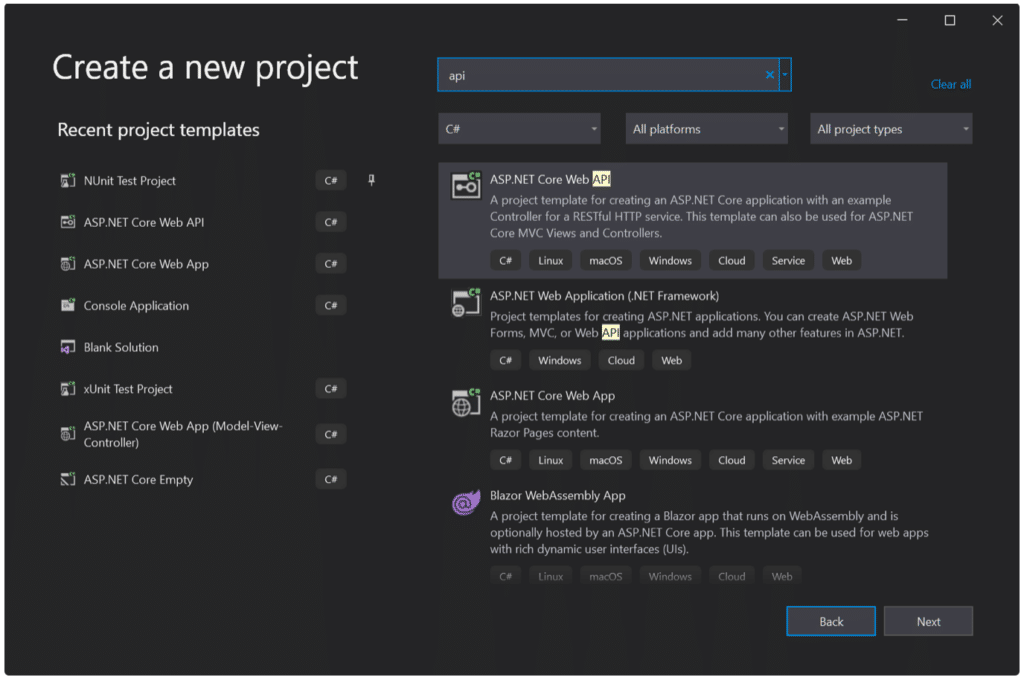Image resolution: width=1024 pixels, height=680 pixels.
Task: Click the NUnit Test Project icon
Action: pyautogui.click(x=68, y=181)
